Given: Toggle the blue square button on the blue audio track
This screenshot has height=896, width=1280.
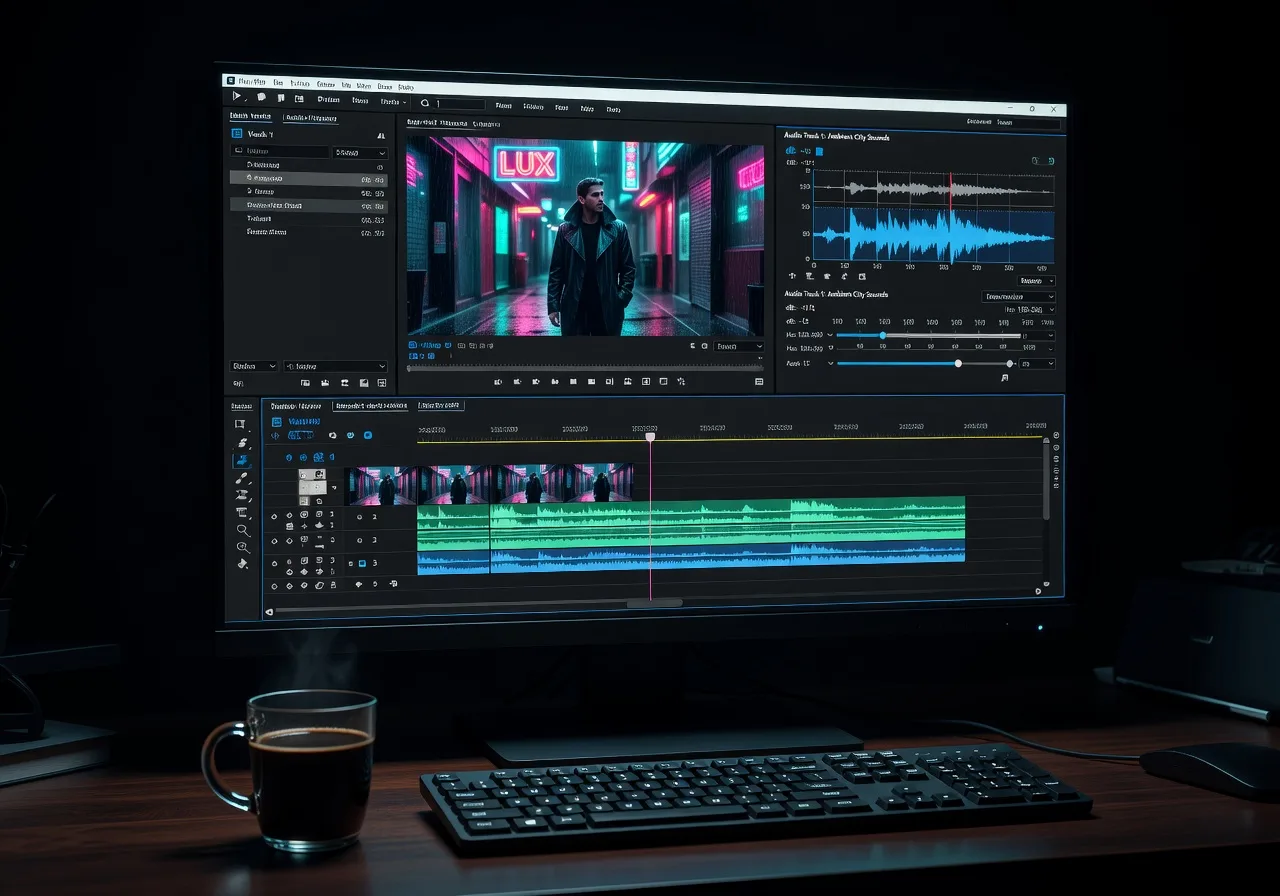Looking at the screenshot, I should (x=362, y=564).
